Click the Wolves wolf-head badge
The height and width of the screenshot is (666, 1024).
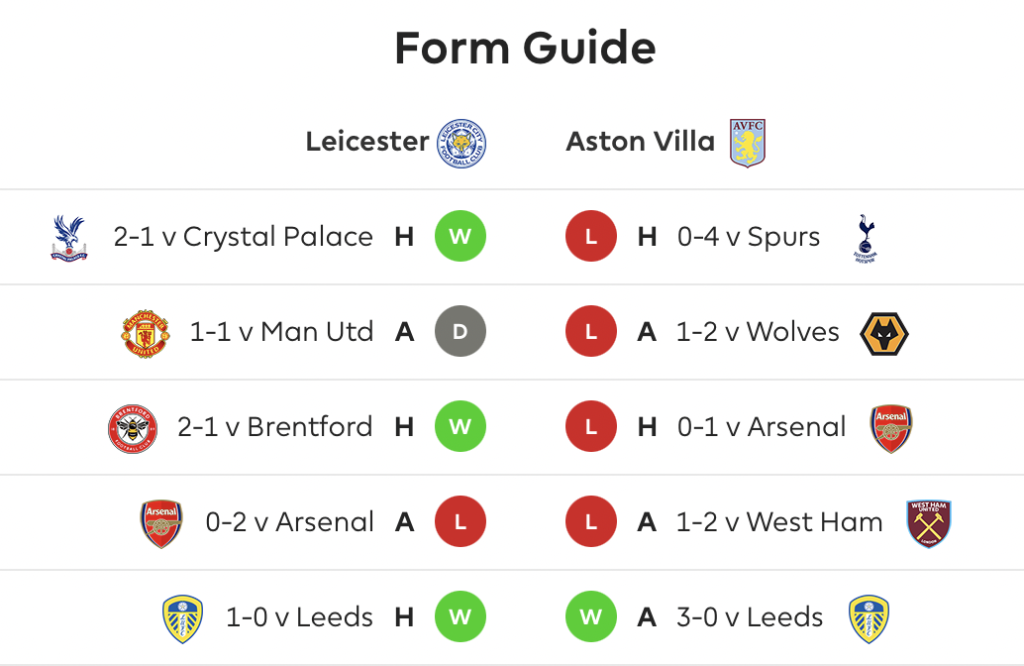[x=884, y=333]
